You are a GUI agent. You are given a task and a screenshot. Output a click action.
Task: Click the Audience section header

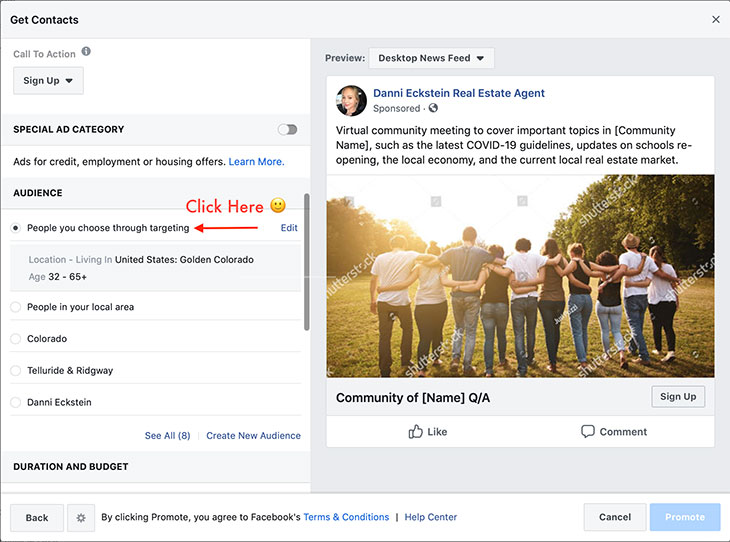(x=38, y=193)
